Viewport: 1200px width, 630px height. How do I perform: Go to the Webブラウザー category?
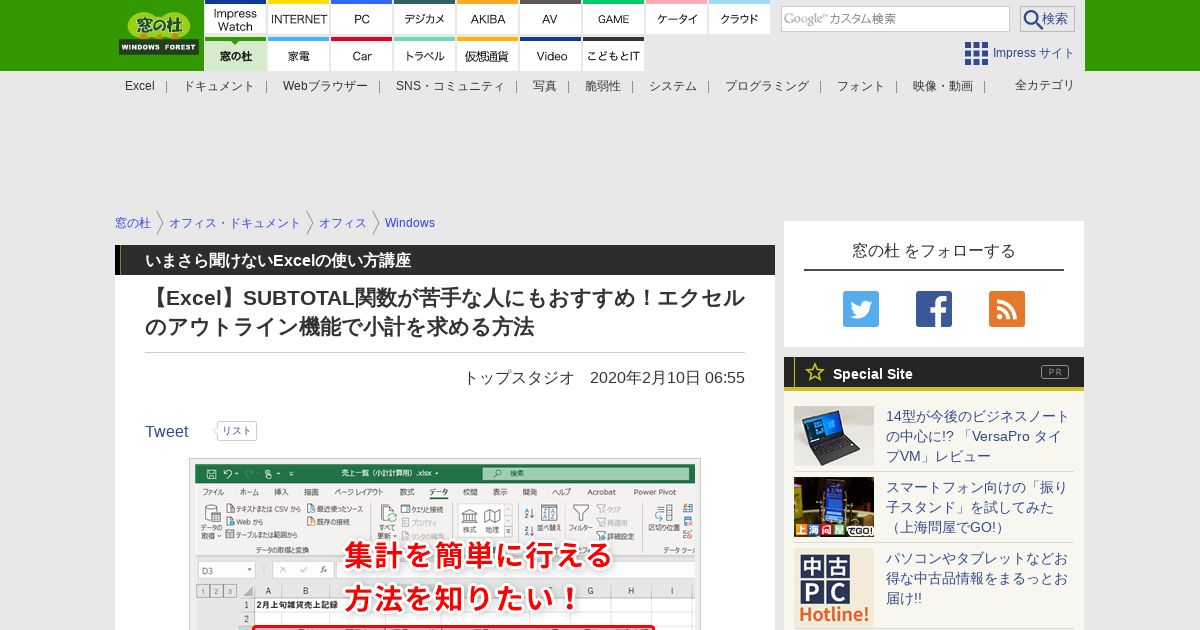pos(325,86)
